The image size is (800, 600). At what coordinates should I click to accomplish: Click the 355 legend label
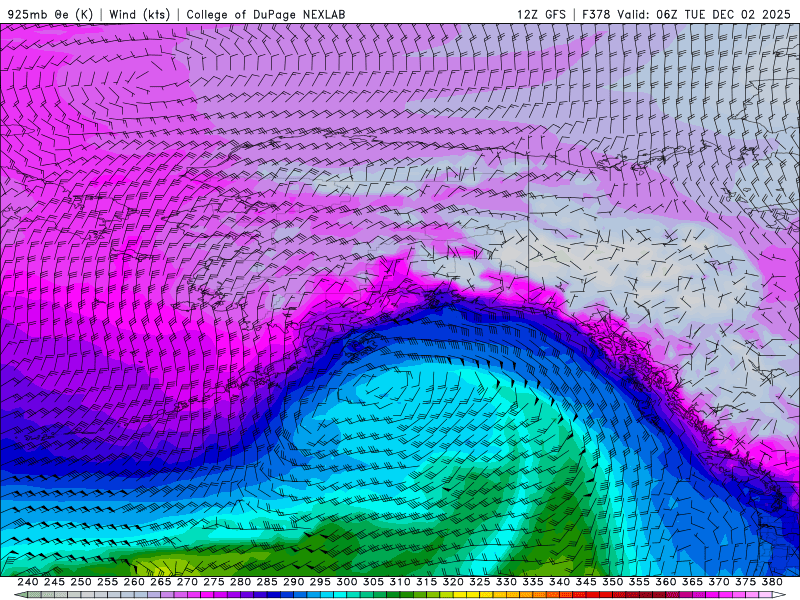click(639, 582)
